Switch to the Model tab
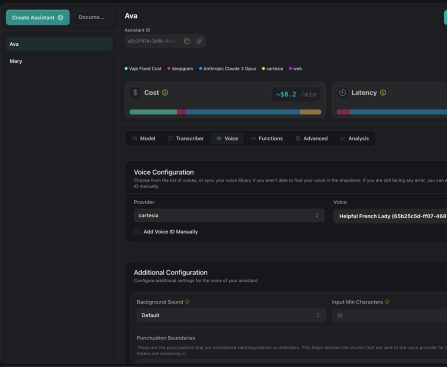Viewport: 447px width, 367px height. point(144,139)
